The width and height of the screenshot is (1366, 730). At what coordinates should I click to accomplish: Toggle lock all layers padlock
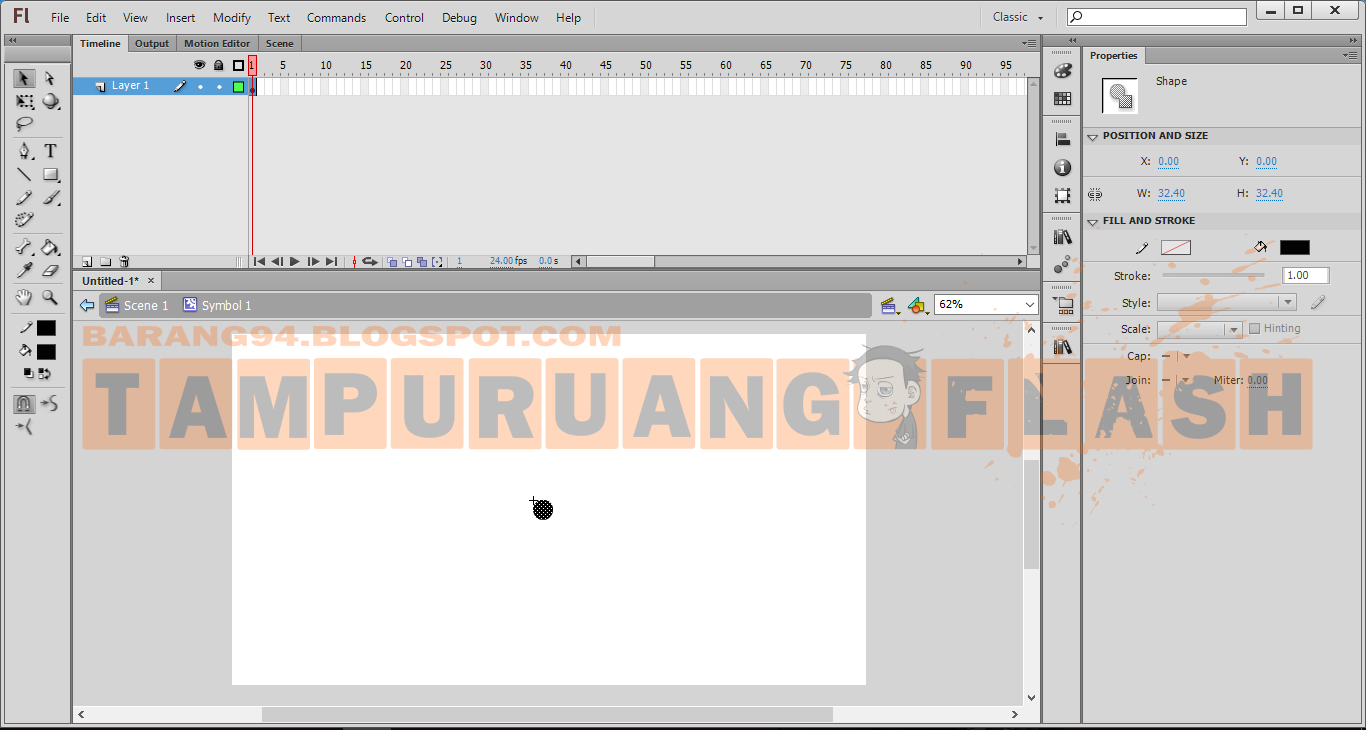218,65
